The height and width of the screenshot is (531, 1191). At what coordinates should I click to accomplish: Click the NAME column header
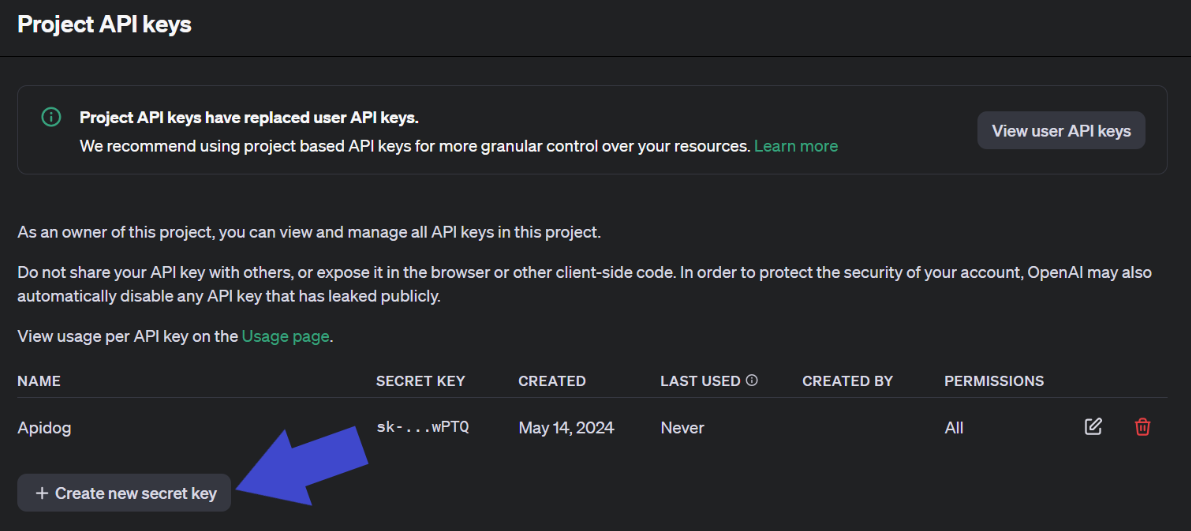(x=39, y=381)
